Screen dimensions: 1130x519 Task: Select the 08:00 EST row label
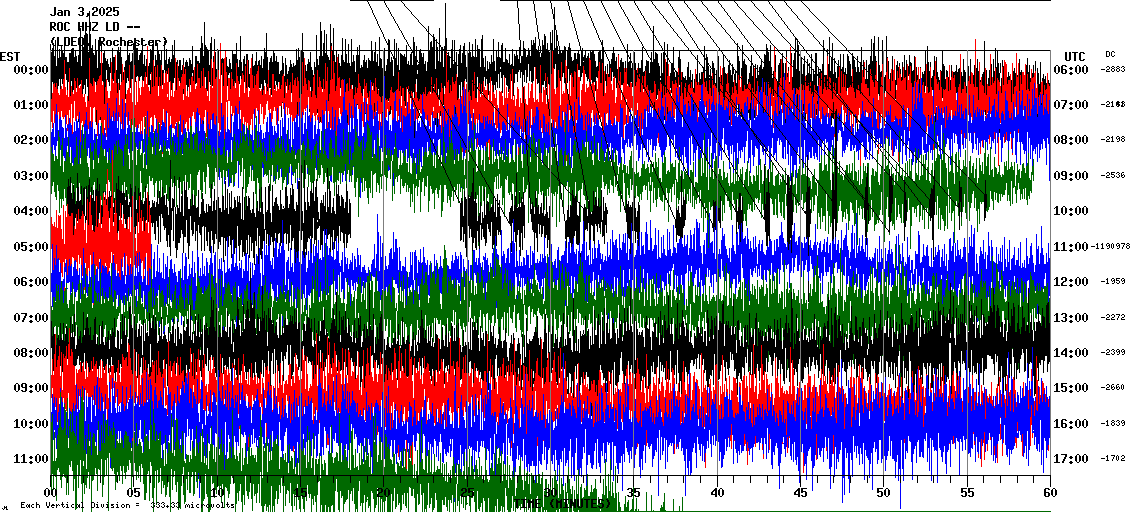click(31, 353)
